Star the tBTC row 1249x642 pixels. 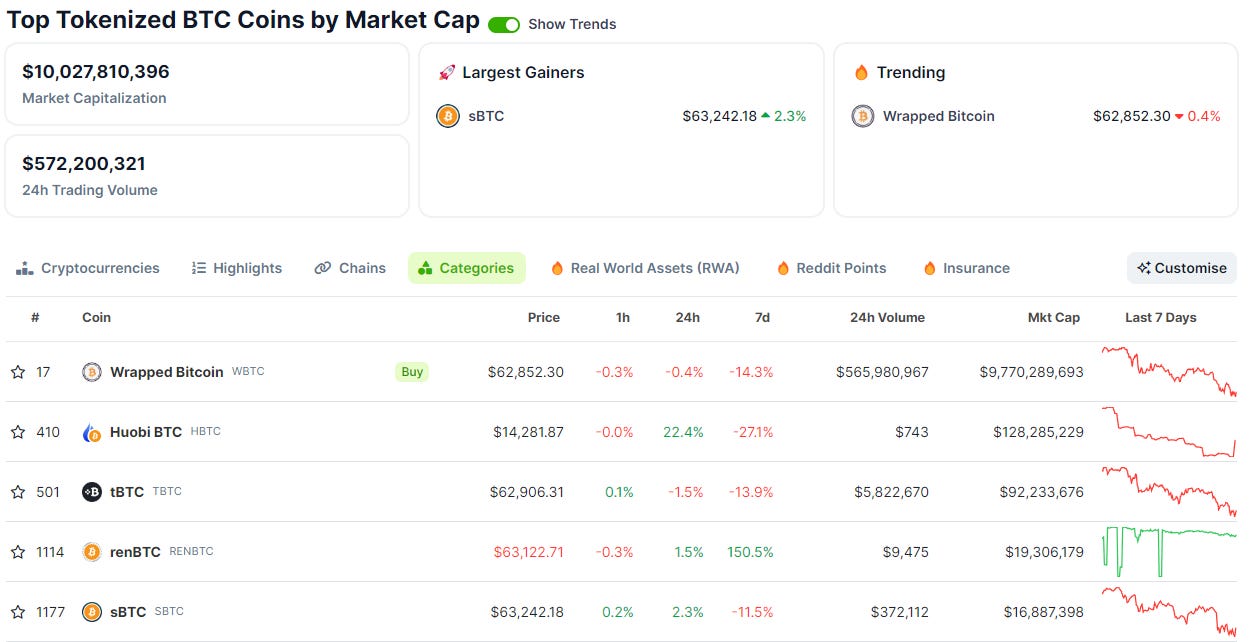pos(17,492)
